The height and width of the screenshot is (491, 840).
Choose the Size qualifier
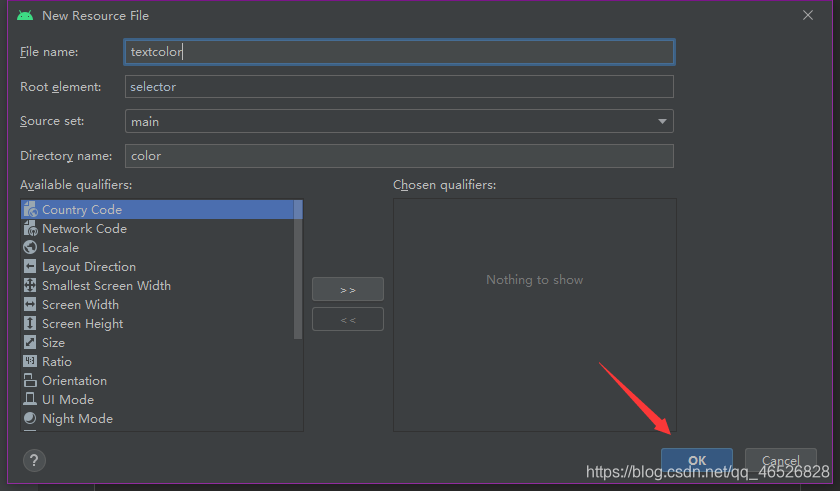pyautogui.click(x=158, y=343)
